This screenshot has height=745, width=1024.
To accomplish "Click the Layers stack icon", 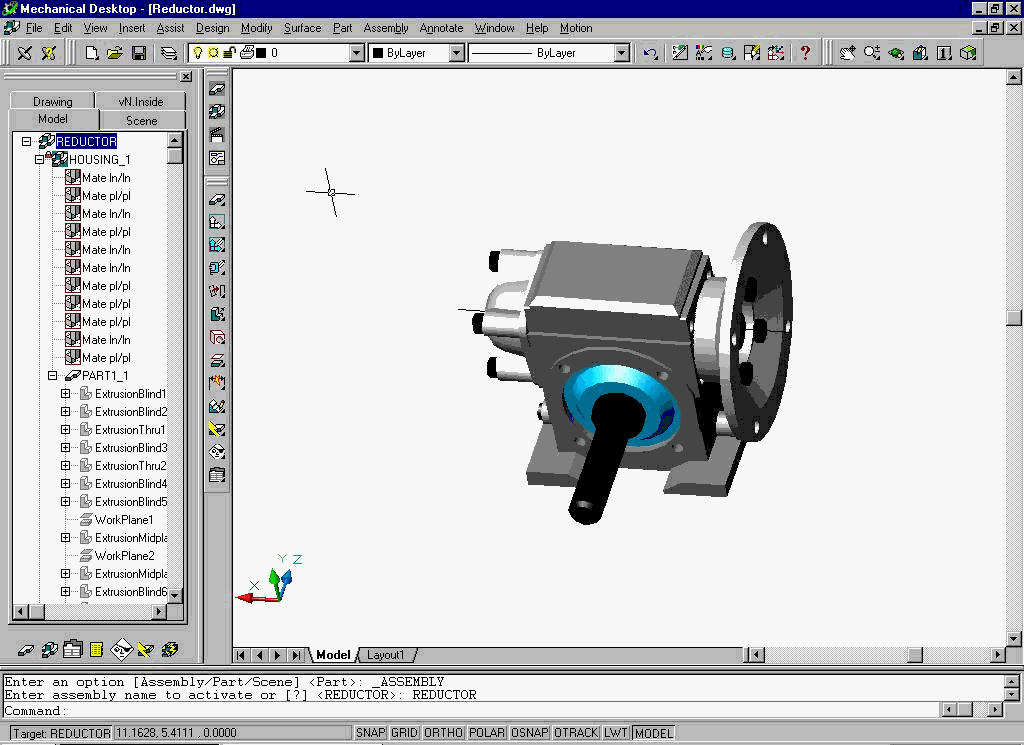I will click(x=168, y=53).
